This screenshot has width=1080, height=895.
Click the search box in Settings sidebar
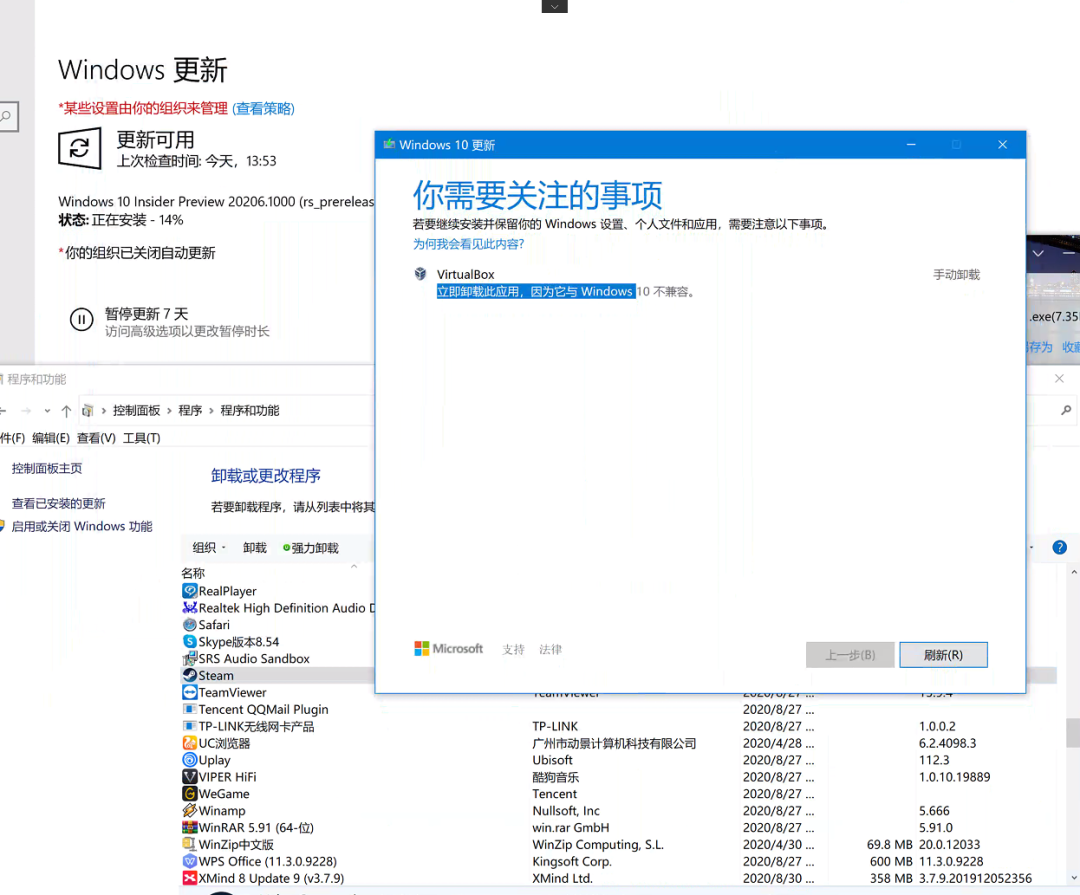point(8,116)
